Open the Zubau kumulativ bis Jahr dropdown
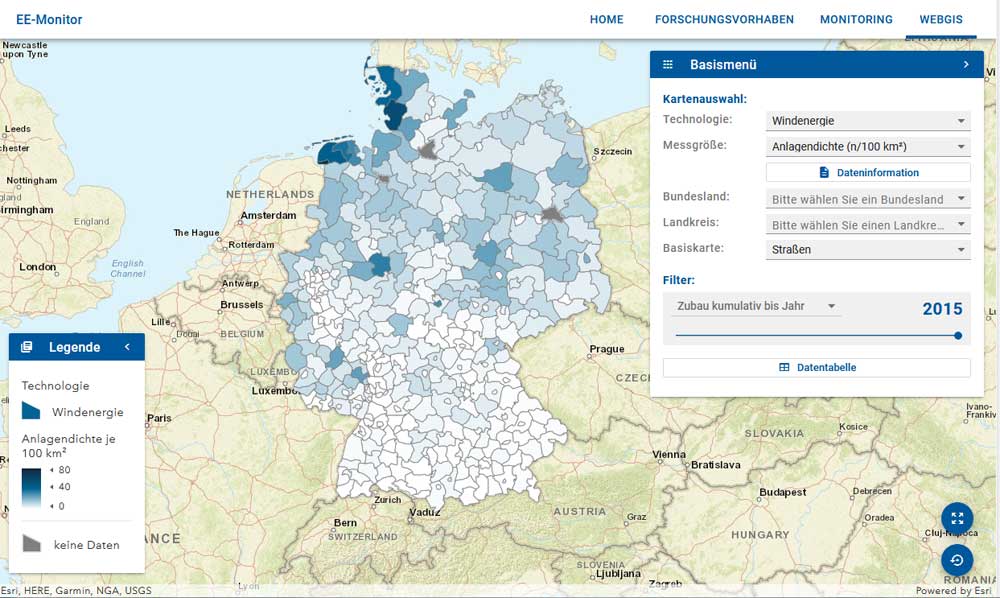The image size is (1000, 598). pos(756,306)
